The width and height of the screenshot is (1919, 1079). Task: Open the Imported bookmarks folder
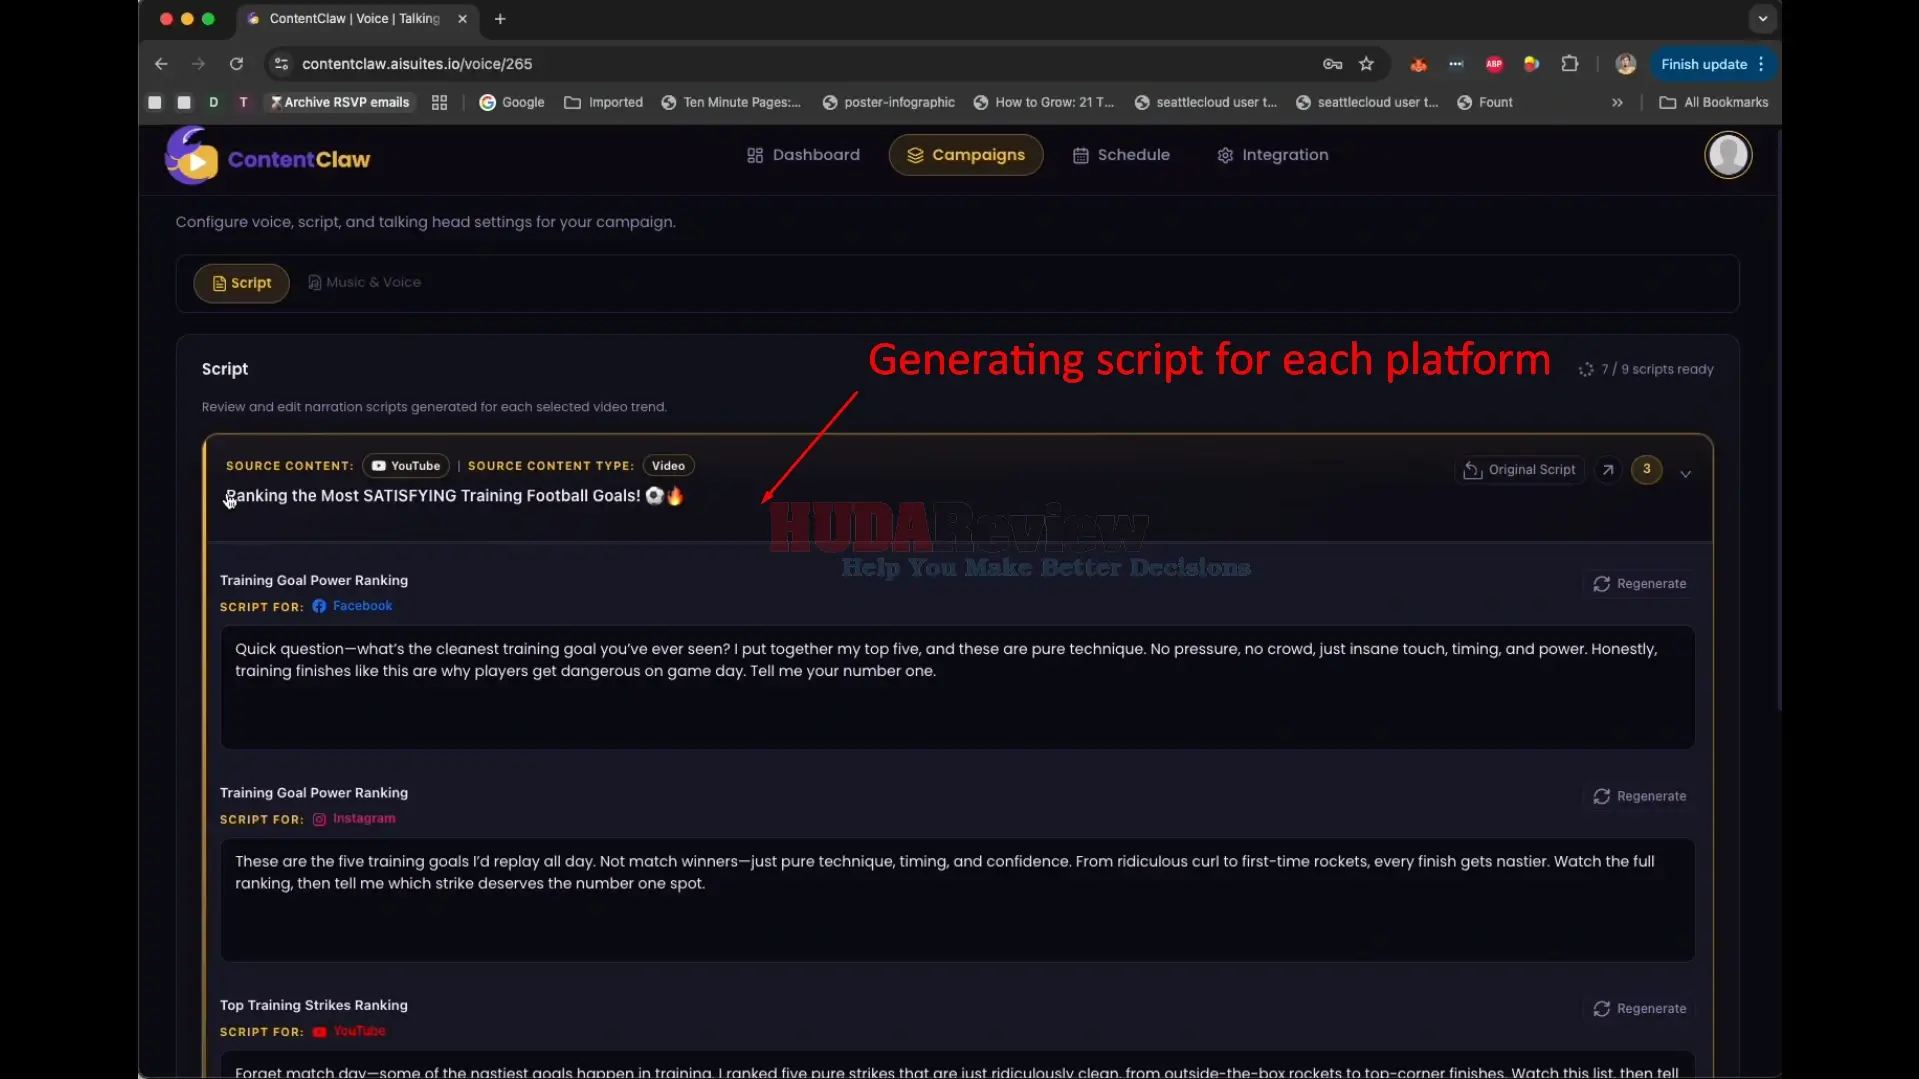(x=604, y=102)
